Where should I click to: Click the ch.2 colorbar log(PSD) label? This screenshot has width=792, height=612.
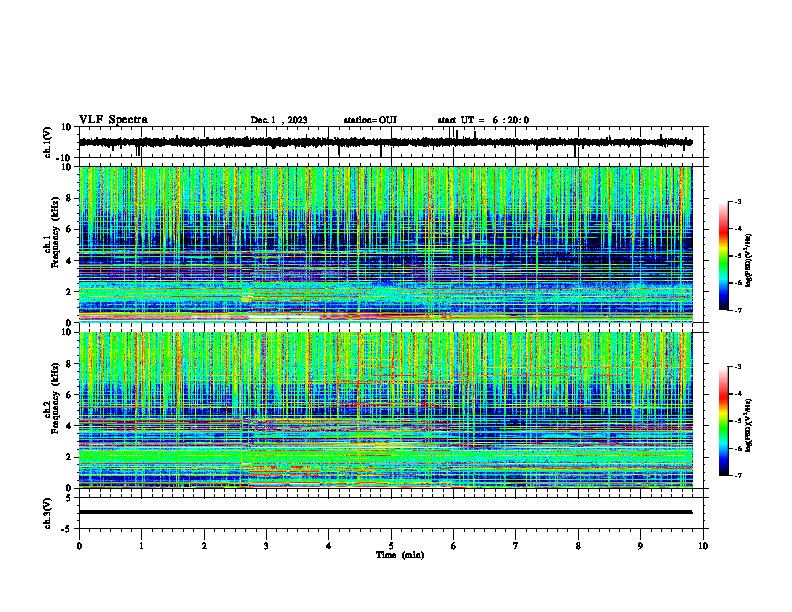(x=749, y=425)
